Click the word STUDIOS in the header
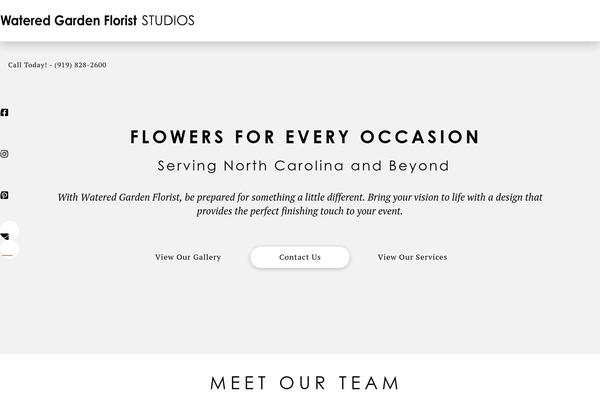This screenshot has height=400, width=600. [168, 20]
